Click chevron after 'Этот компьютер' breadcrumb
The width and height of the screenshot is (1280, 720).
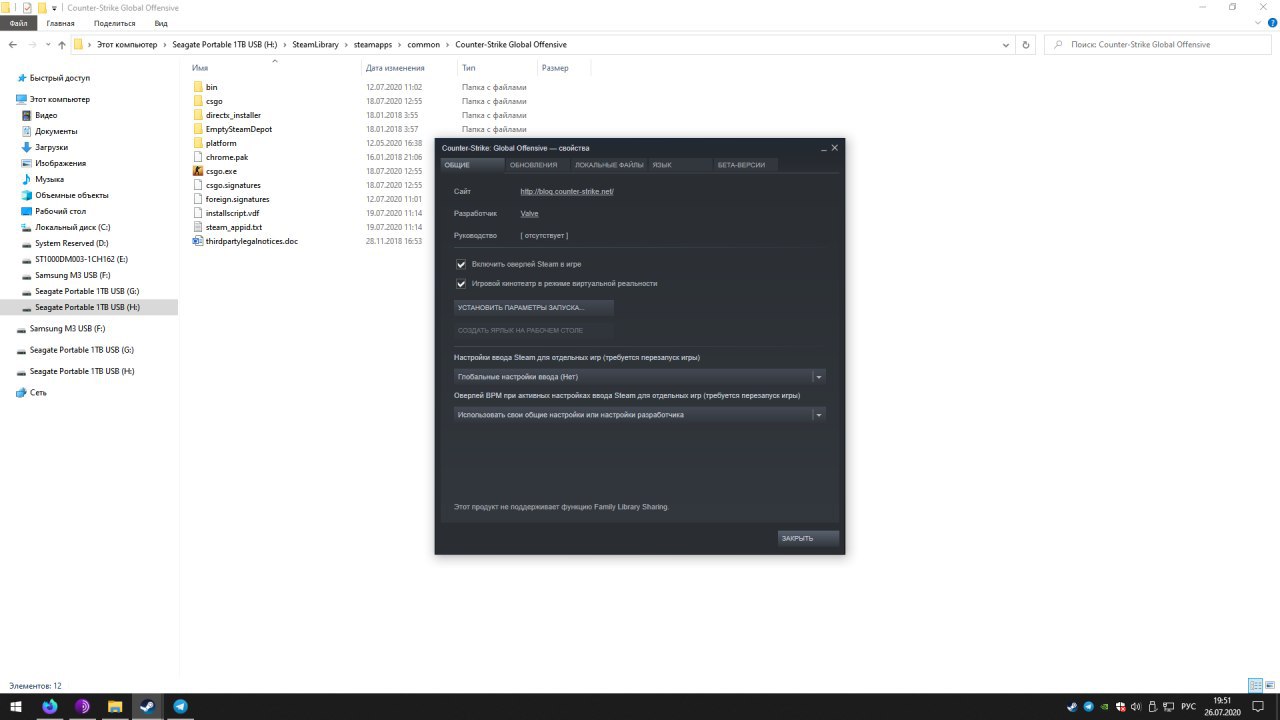coord(165,45)
